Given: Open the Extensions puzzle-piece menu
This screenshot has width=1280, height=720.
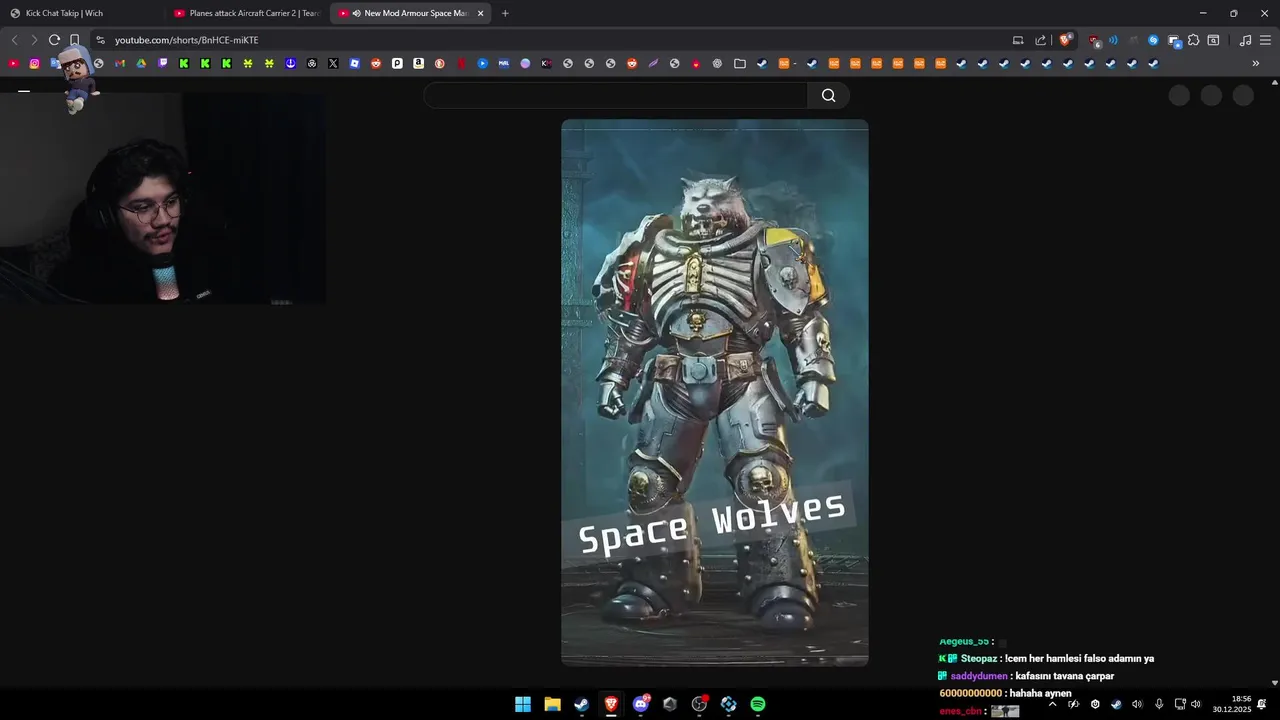Looking at the screenshot, I should coord(1193,40).
